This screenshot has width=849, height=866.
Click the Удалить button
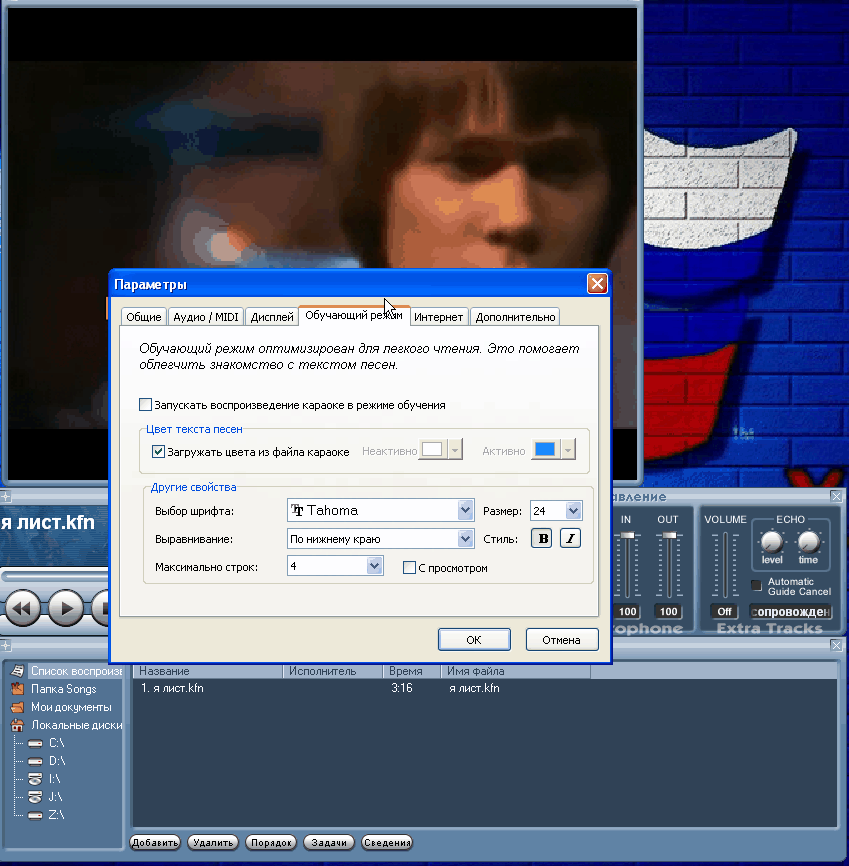pos(213,842)
